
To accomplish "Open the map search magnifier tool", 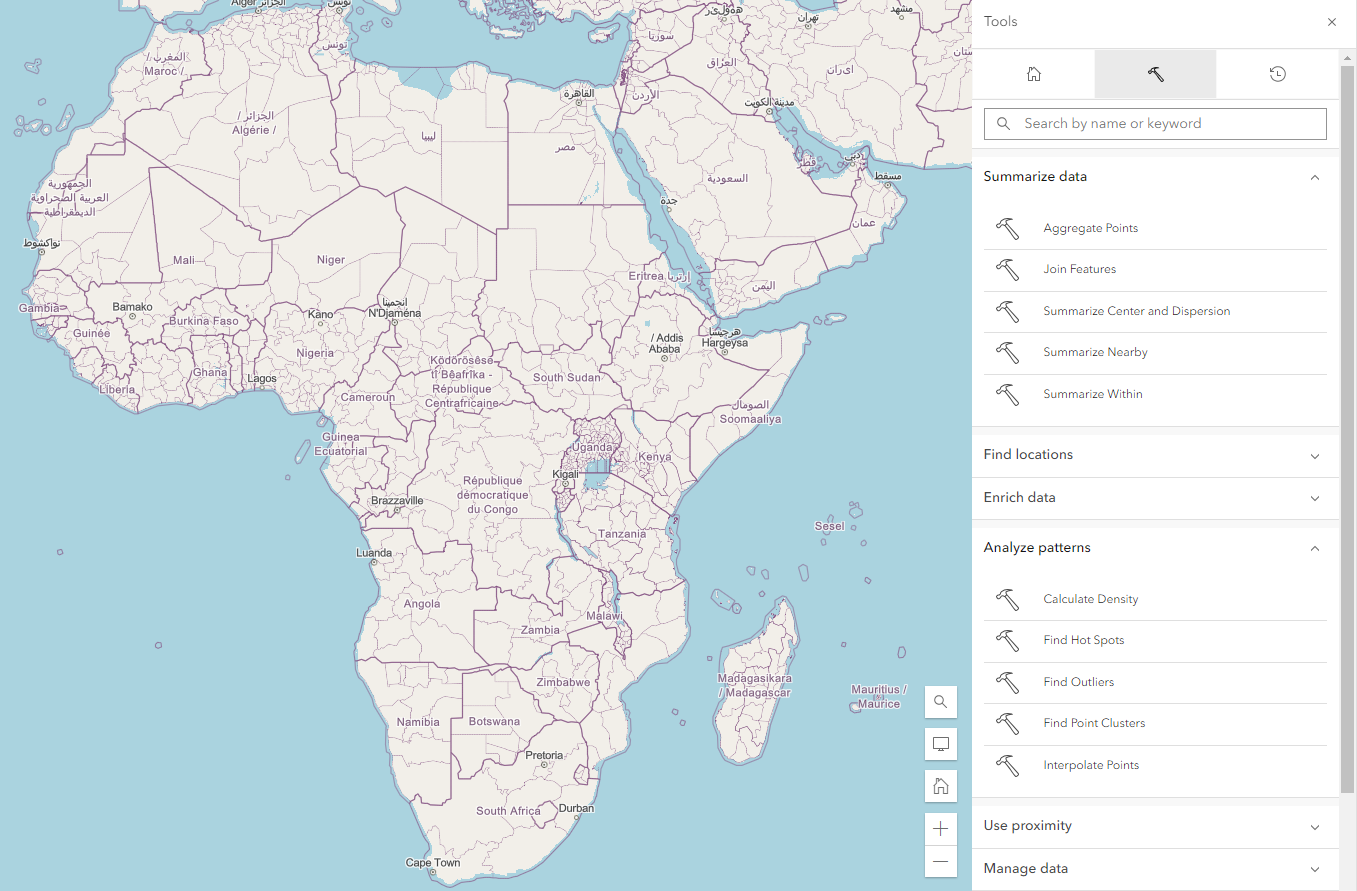I will click(x=940, y=701).
